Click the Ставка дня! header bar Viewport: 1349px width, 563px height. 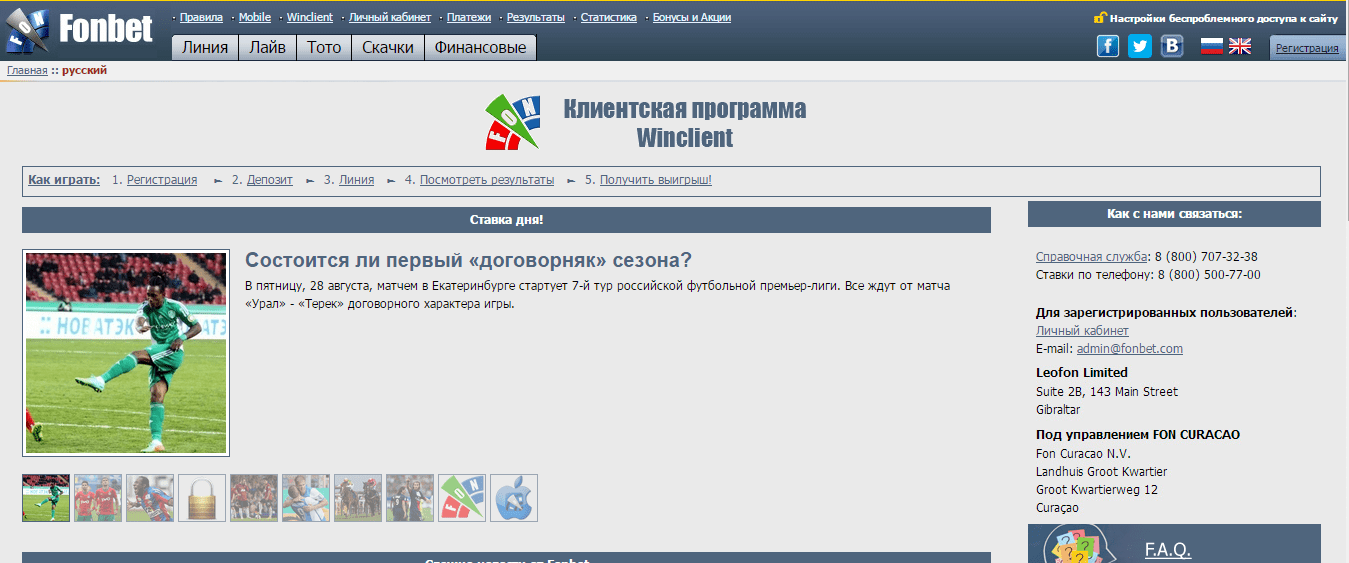[x=506, y=220]
